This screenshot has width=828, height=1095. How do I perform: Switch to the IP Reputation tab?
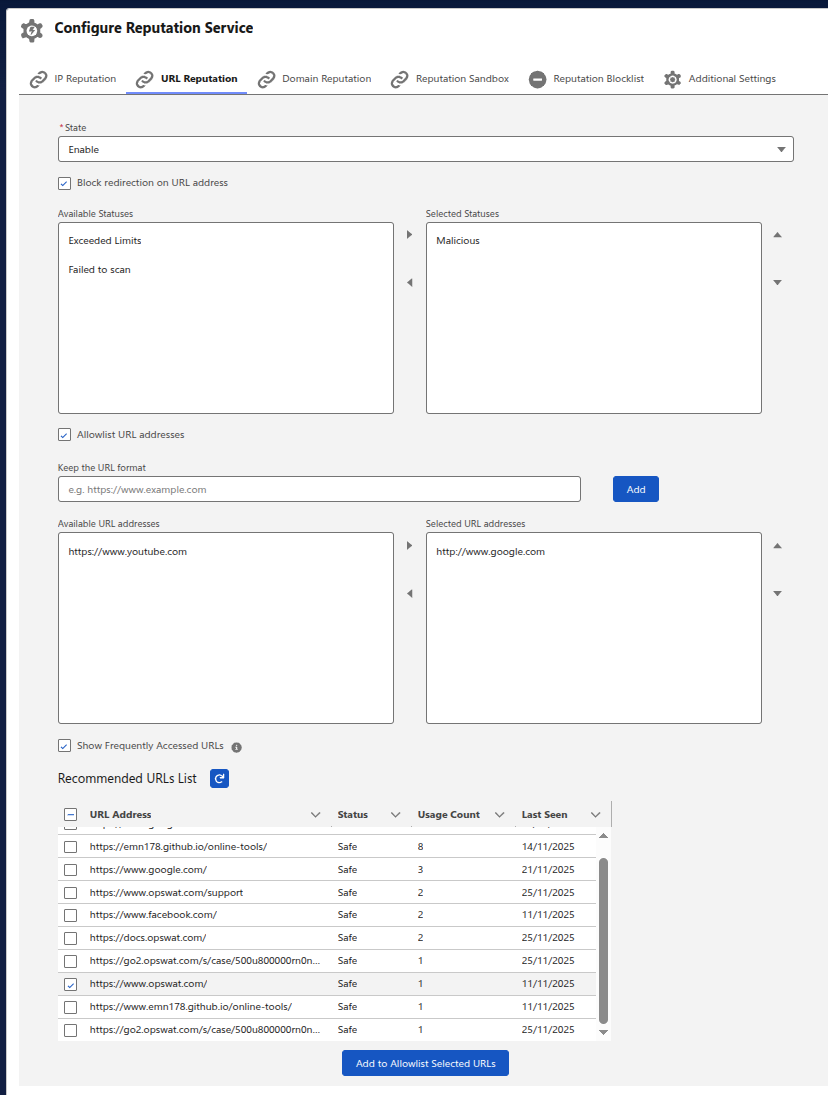pos(73,79)
